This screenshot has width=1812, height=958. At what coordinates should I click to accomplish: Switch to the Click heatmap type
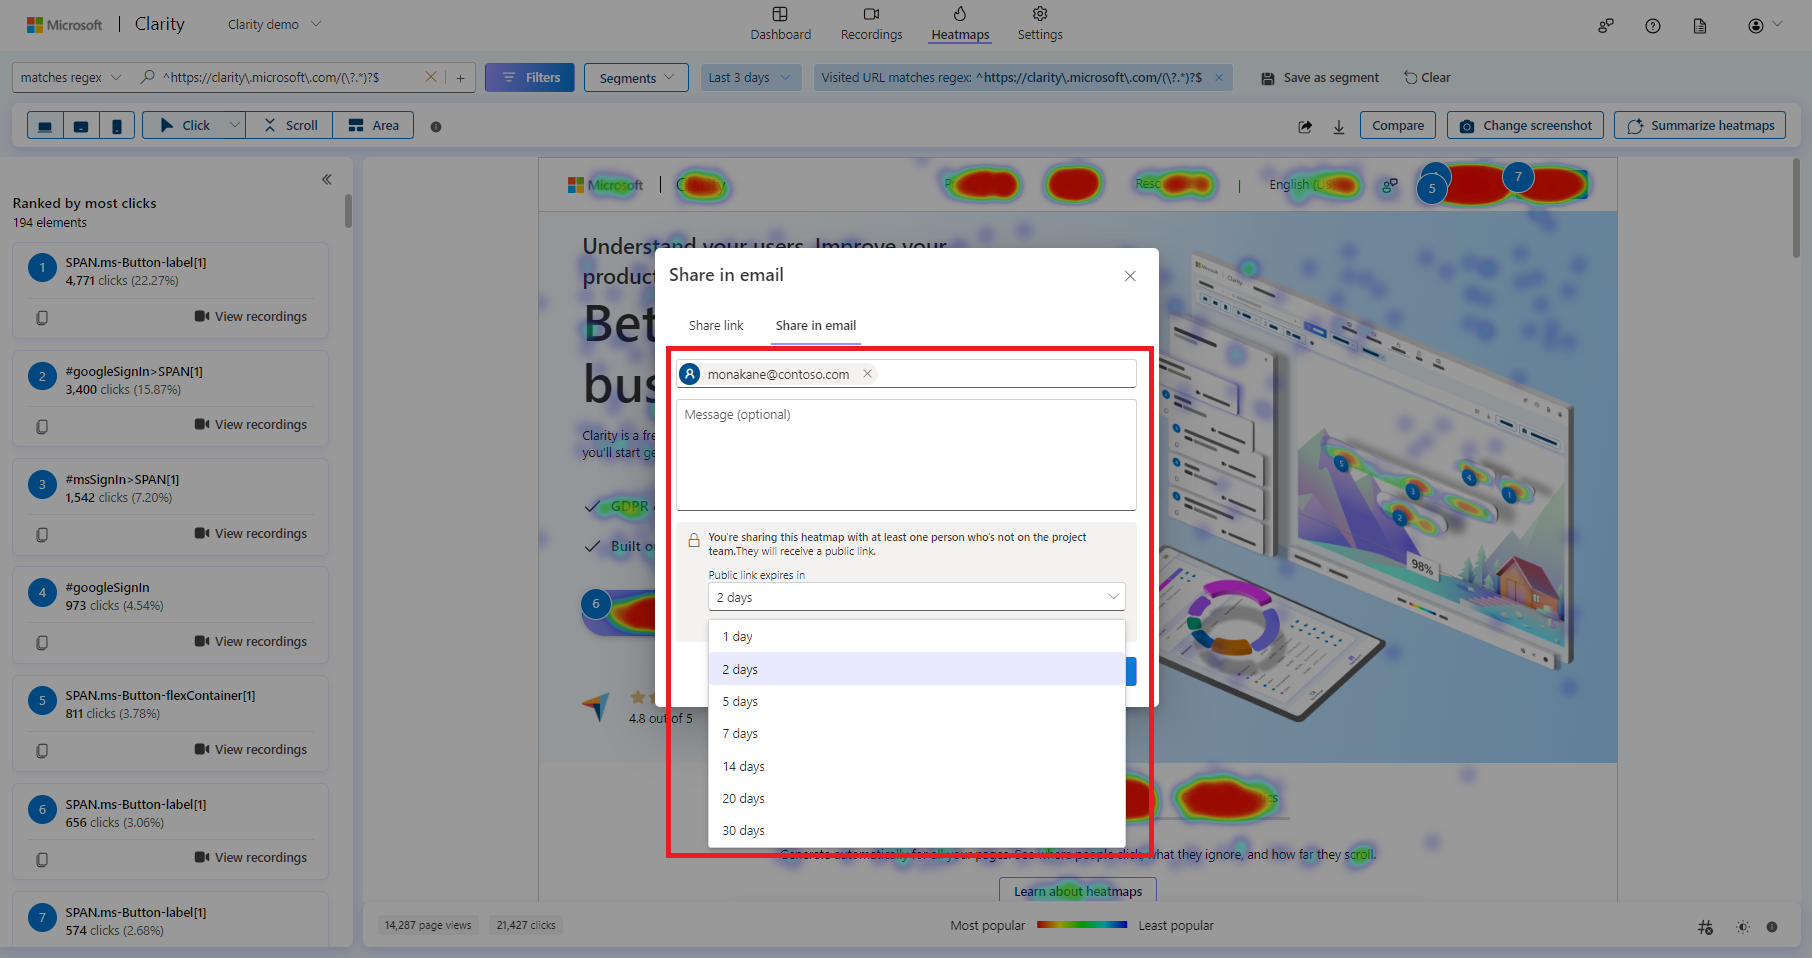coord(185,125)
